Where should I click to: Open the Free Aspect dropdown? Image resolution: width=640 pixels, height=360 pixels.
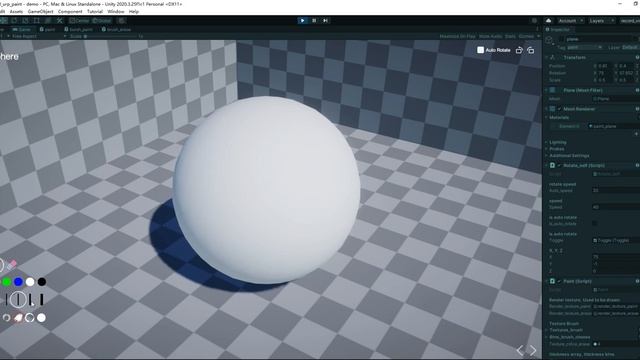click(x=37, y=36)
